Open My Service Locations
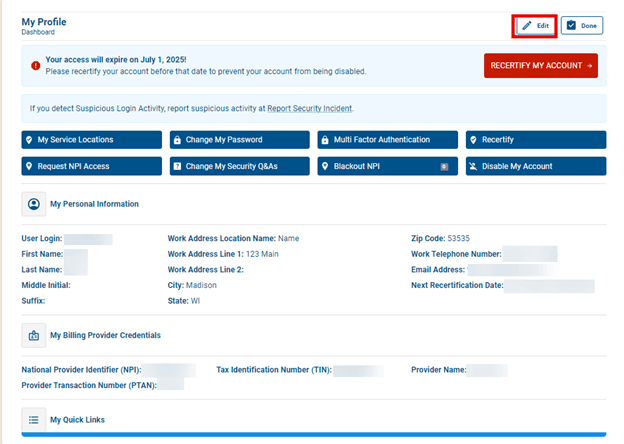This screenshot has width=624, height=444. (91, 140)
